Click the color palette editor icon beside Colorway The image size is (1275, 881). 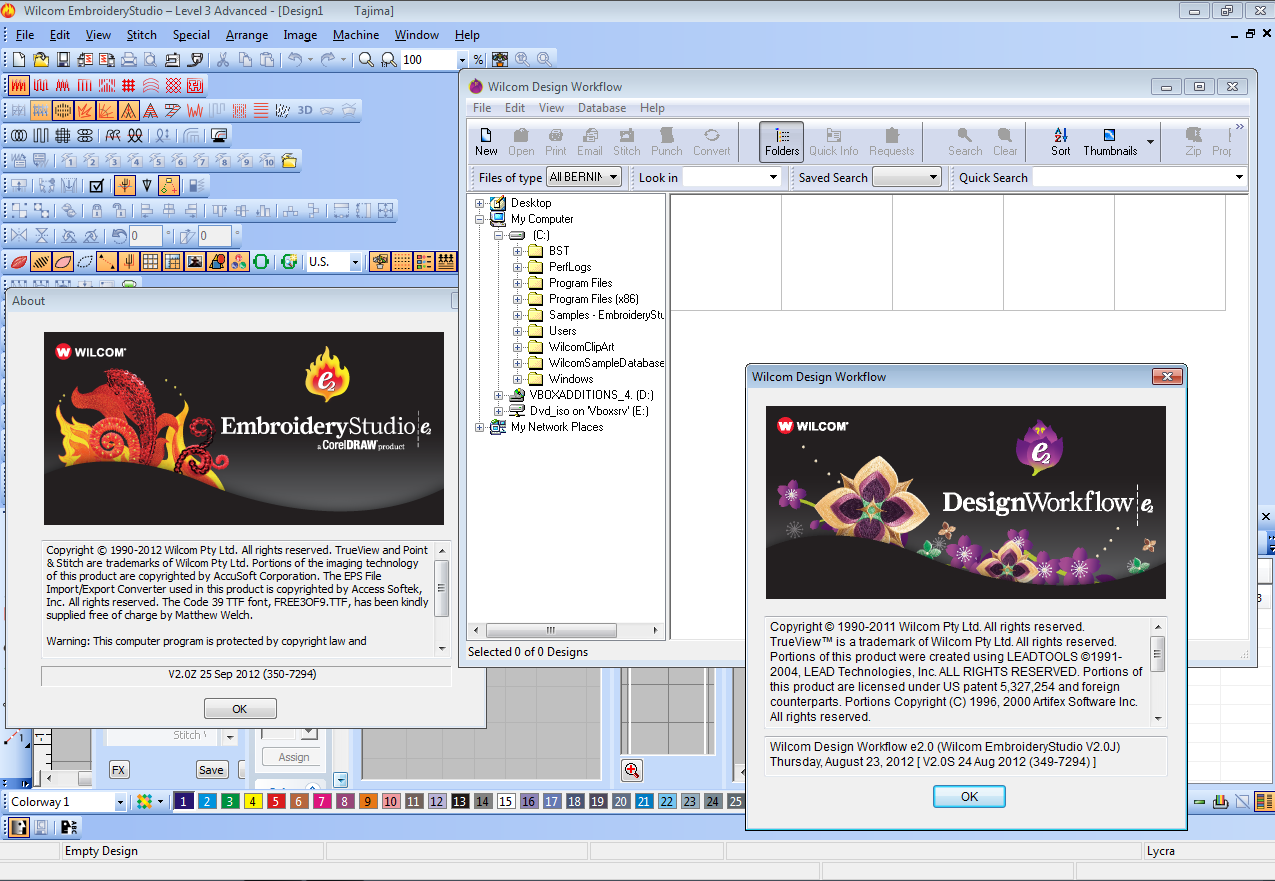tap(145, 801)
